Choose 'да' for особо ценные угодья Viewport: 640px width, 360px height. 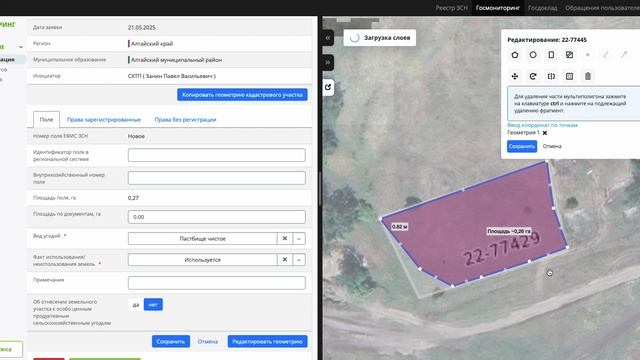coord(136,304)
